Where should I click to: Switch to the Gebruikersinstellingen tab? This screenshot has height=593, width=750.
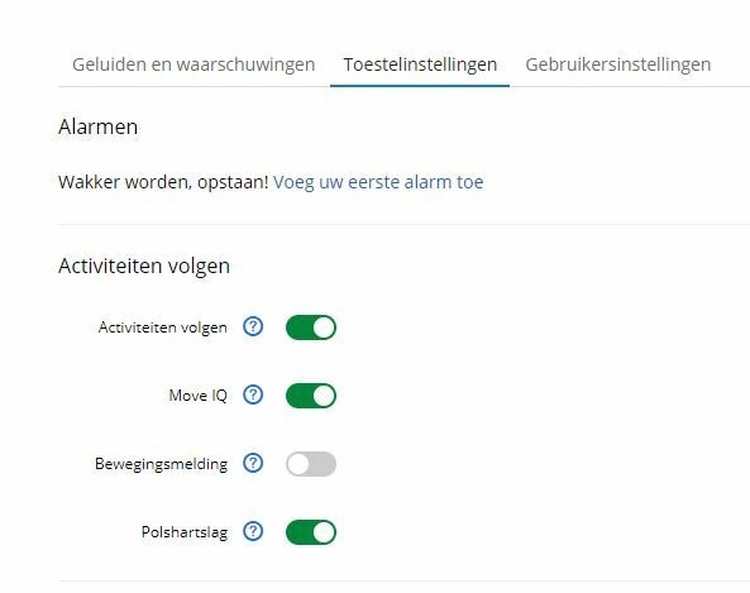pos(618,65)
